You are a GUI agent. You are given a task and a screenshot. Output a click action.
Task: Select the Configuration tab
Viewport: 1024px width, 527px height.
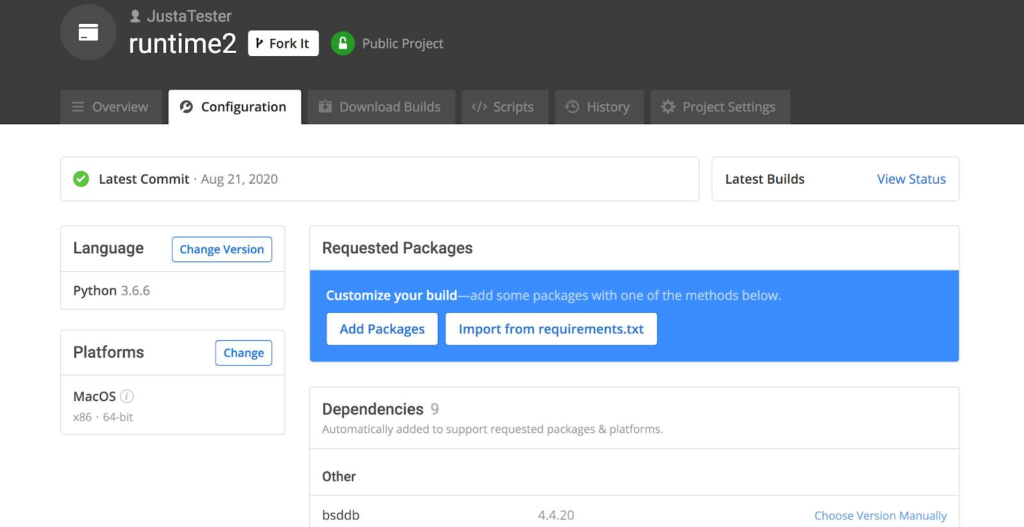tap(234, 107)
